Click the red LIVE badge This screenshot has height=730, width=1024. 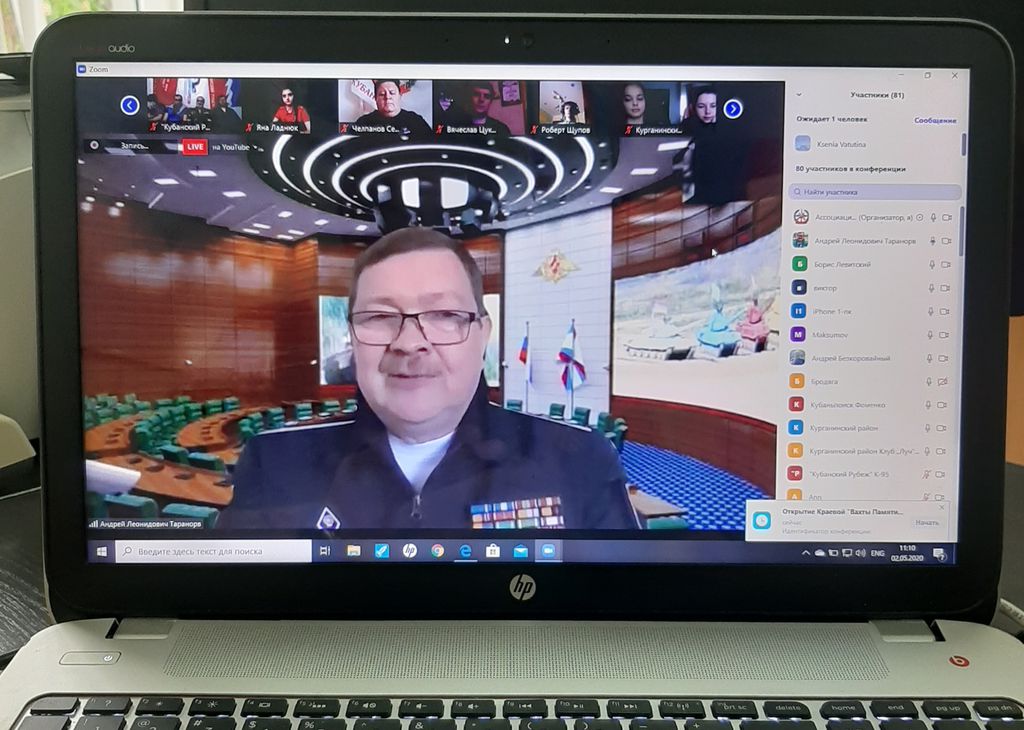[x=195, y=147]
